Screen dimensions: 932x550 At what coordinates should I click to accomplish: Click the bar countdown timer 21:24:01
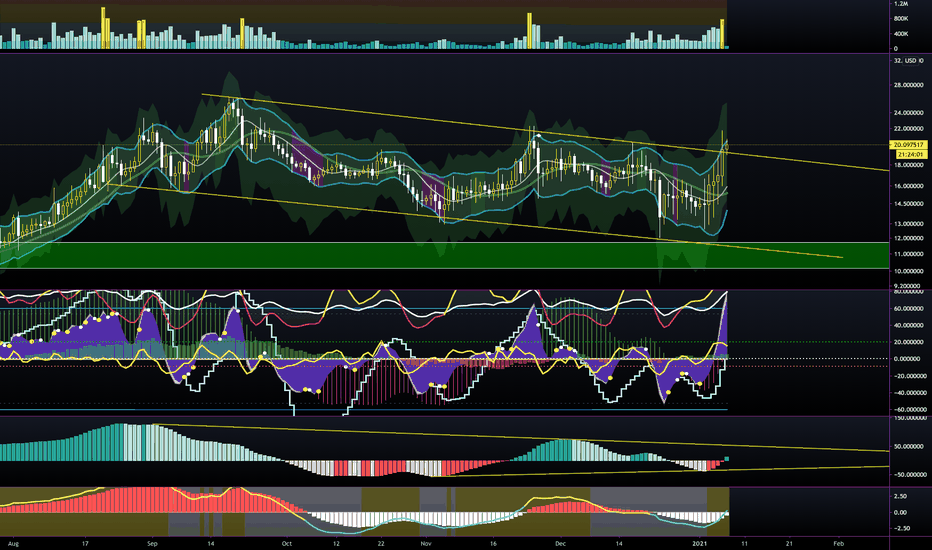[911, 154]
